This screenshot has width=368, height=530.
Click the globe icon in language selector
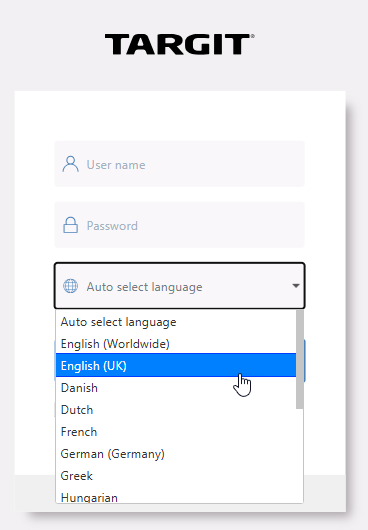coord(70,286)
